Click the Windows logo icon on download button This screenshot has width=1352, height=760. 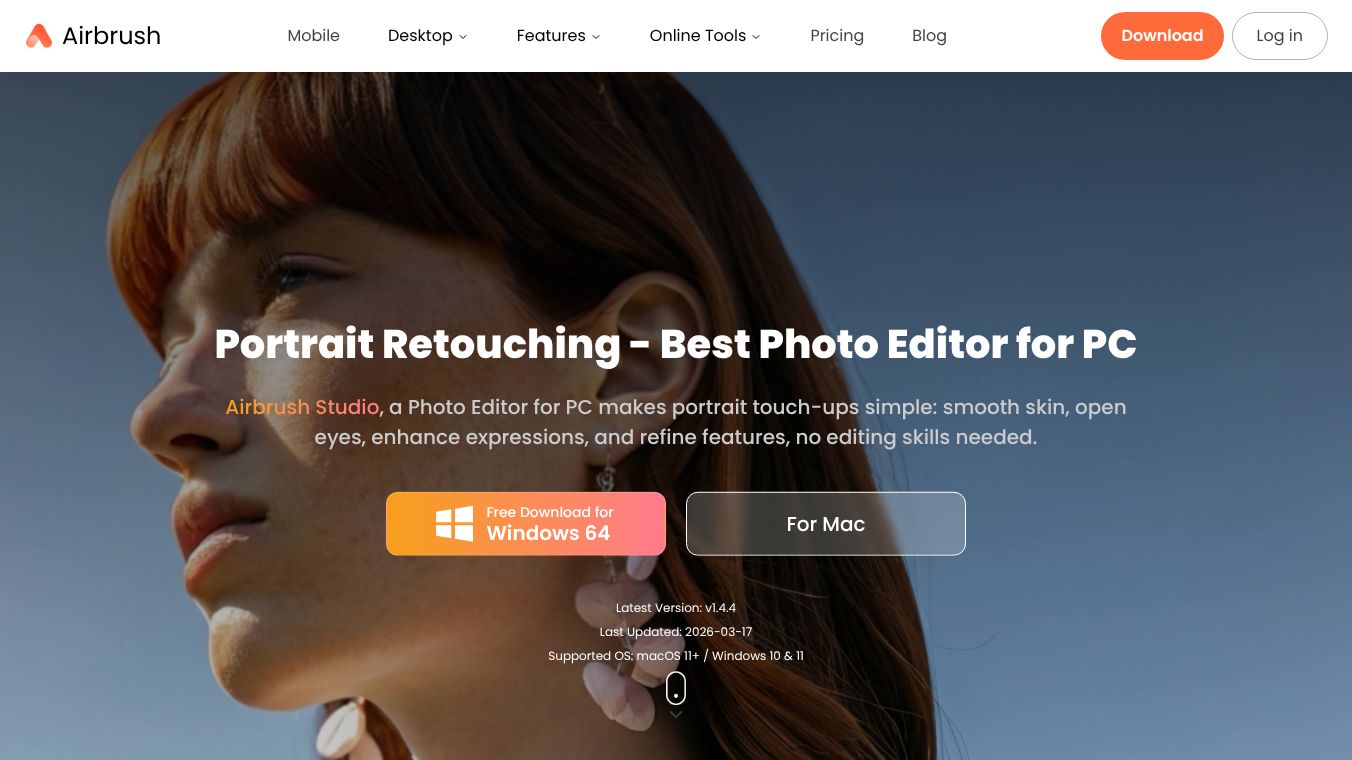point(455,524)
